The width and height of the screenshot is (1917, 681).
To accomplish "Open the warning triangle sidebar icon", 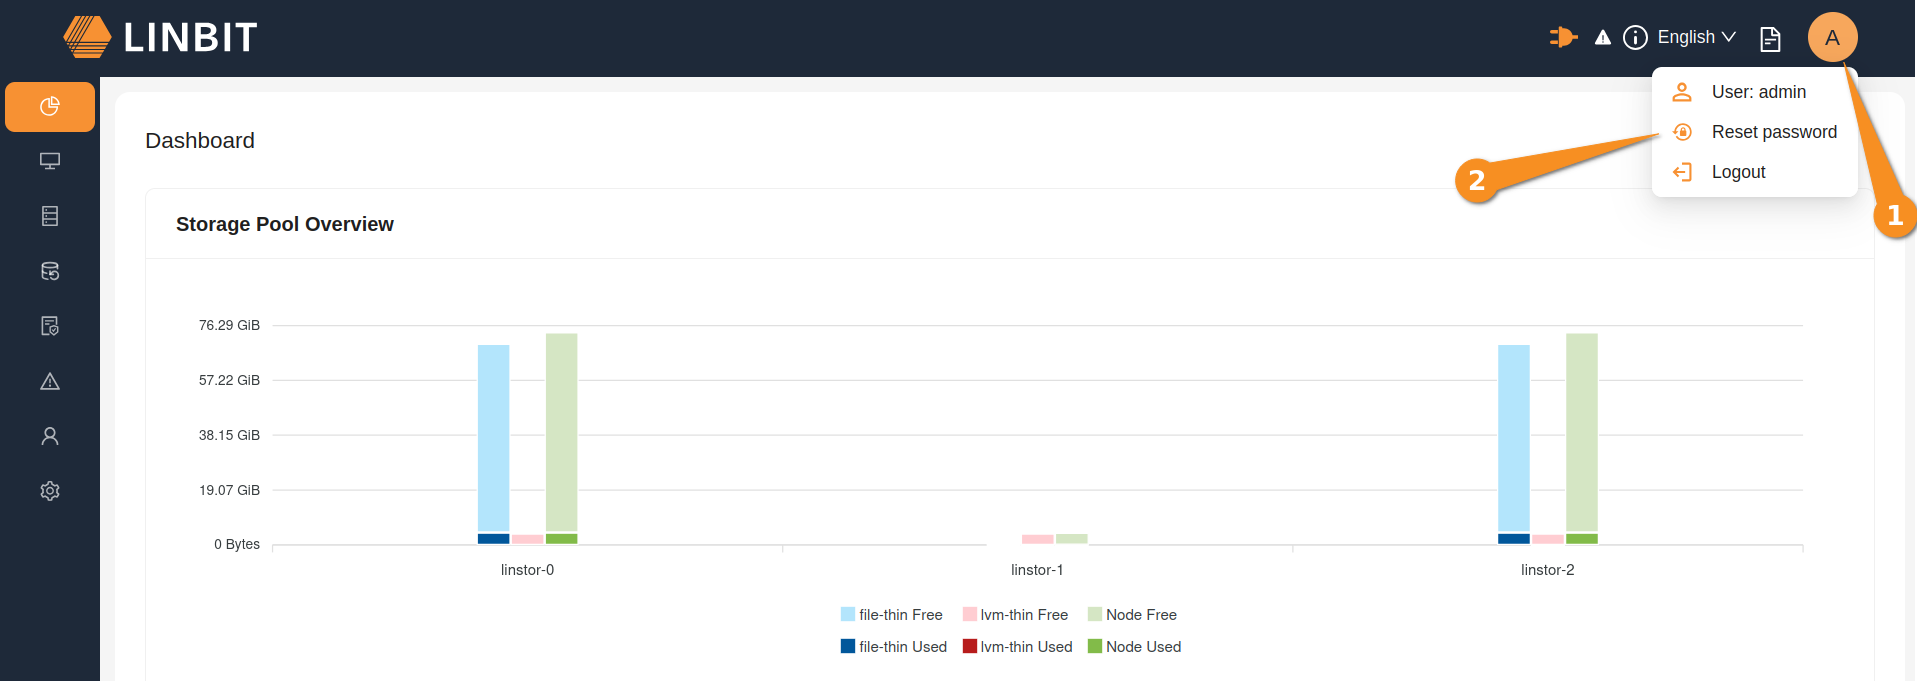I will tap(50, 381).
